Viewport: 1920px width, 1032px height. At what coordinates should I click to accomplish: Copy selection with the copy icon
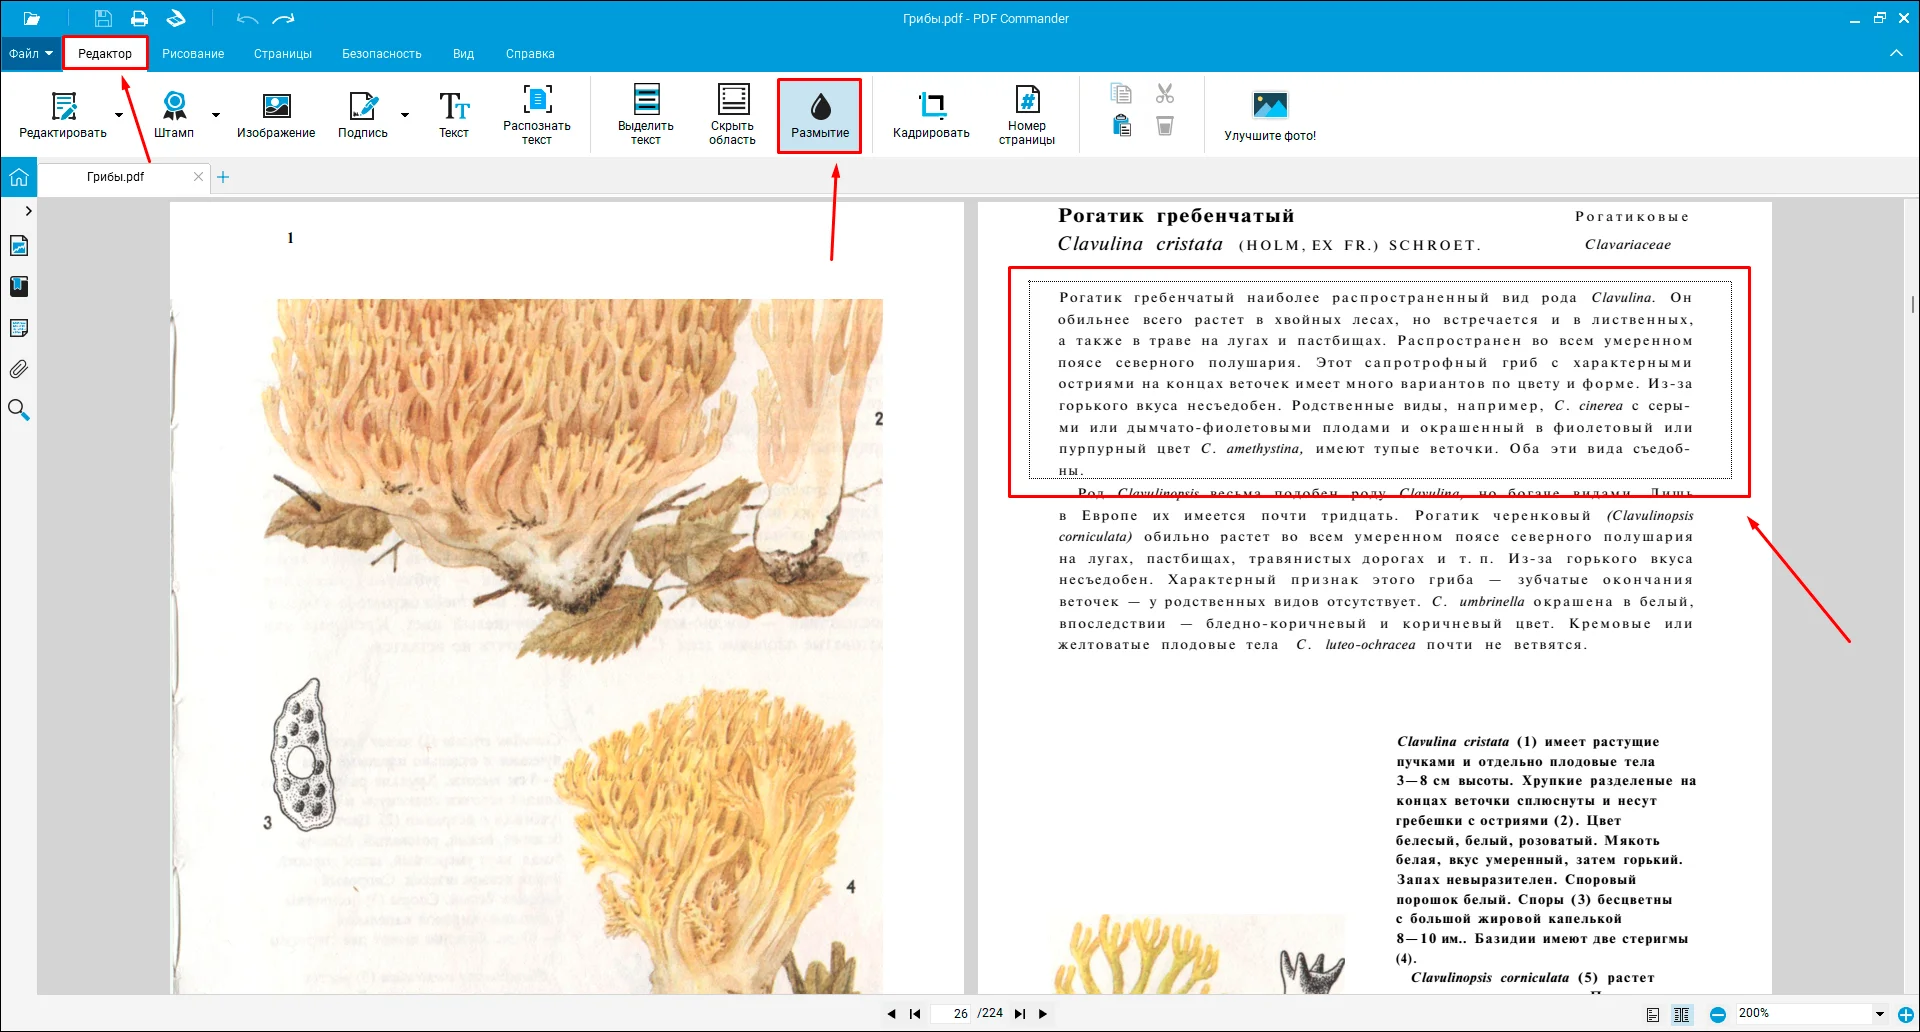pos(1121,93)
